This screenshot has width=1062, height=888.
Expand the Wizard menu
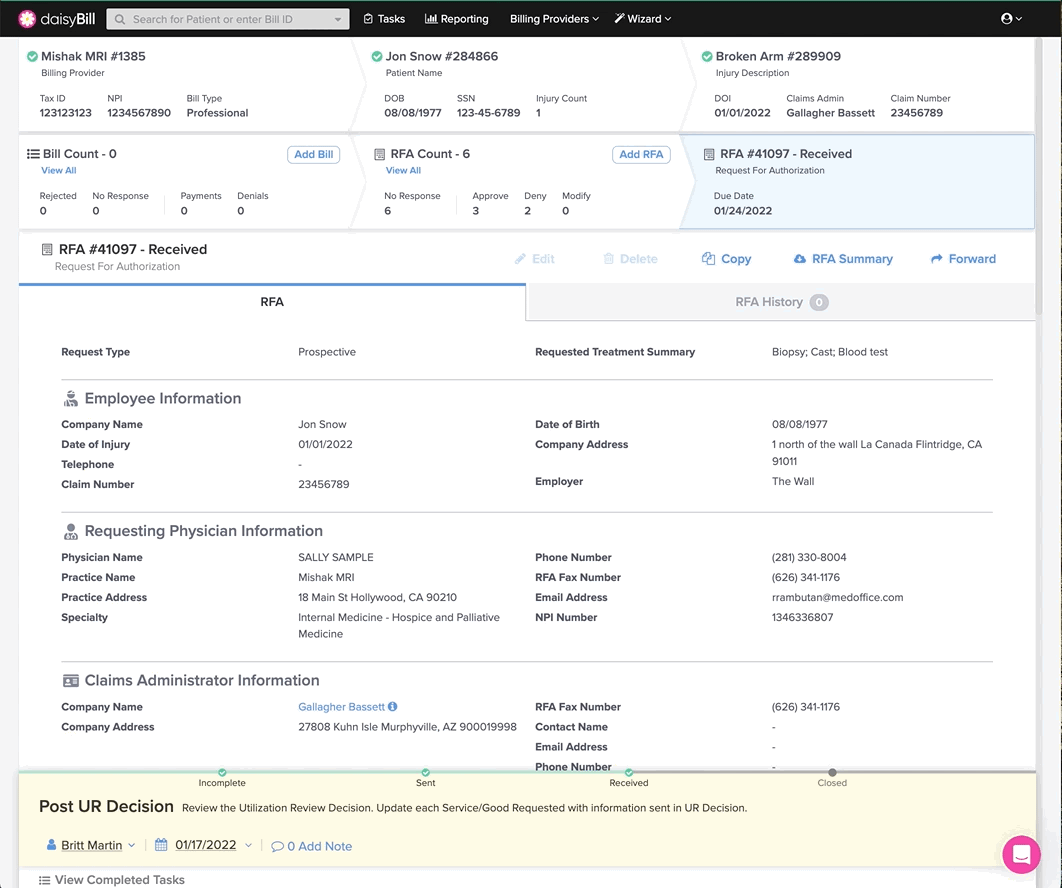(x=643, y=19)
